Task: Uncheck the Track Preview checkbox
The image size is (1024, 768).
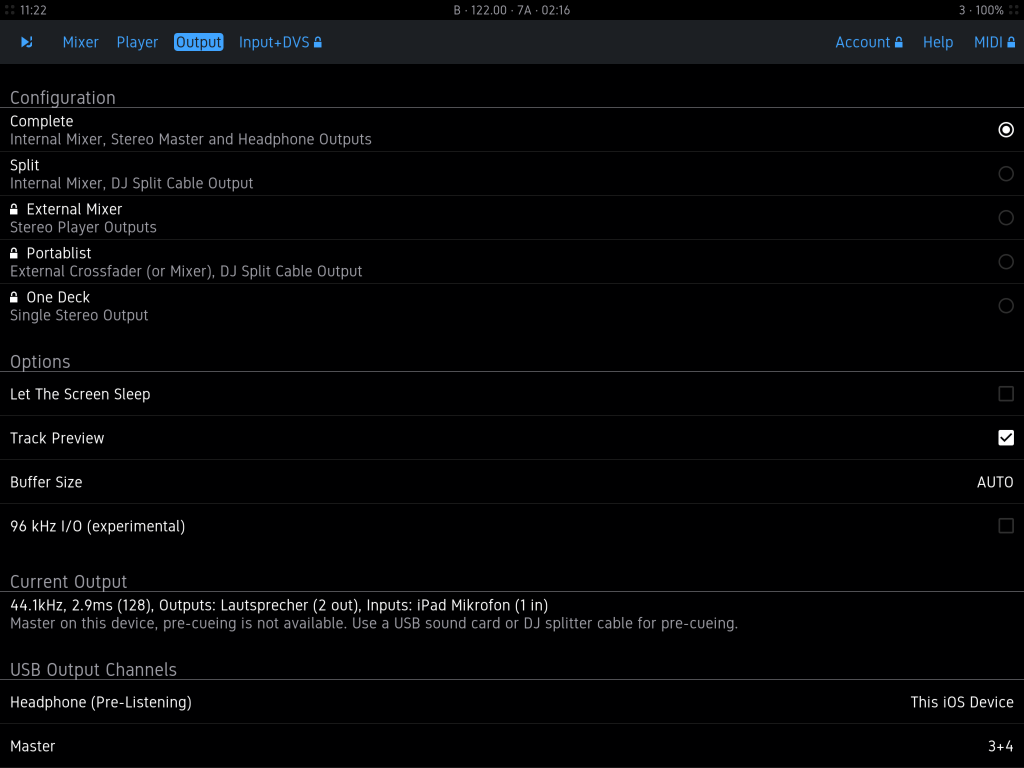Action: pos(1005,438)
